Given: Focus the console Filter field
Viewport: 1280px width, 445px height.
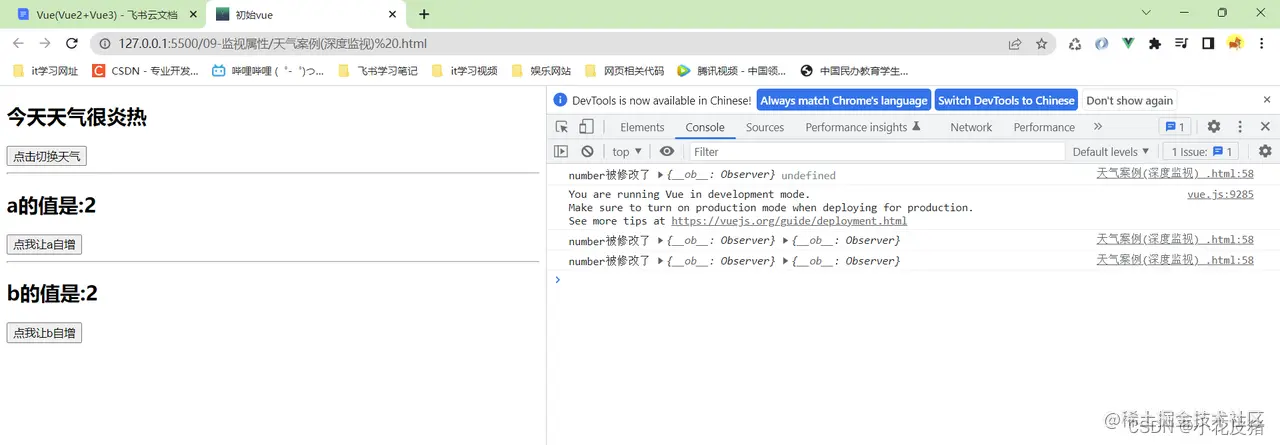Looking at the screenshot, I should point(877,152).
